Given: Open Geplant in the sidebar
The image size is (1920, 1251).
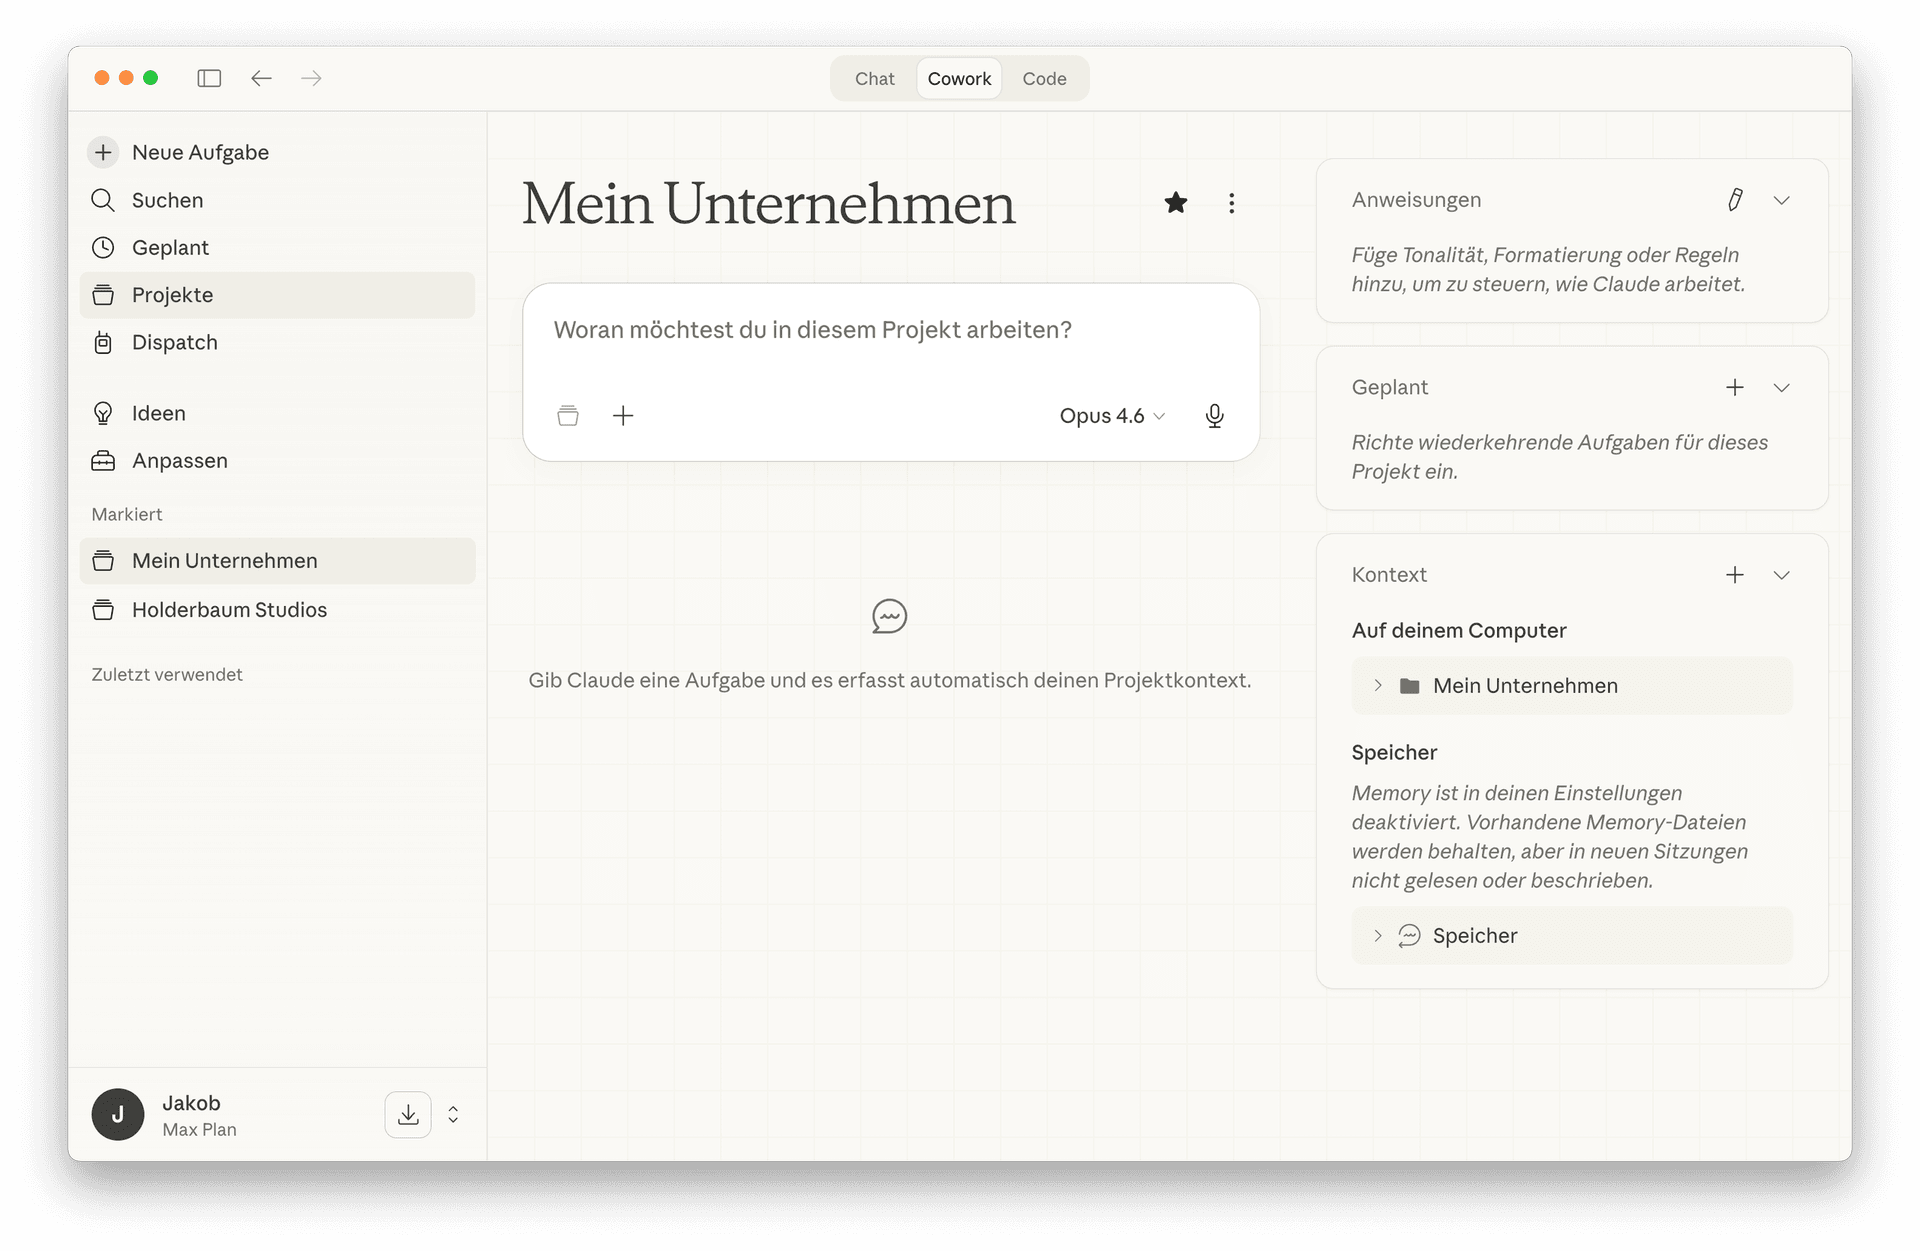Looking at the screenshot, I should (278, 247).
